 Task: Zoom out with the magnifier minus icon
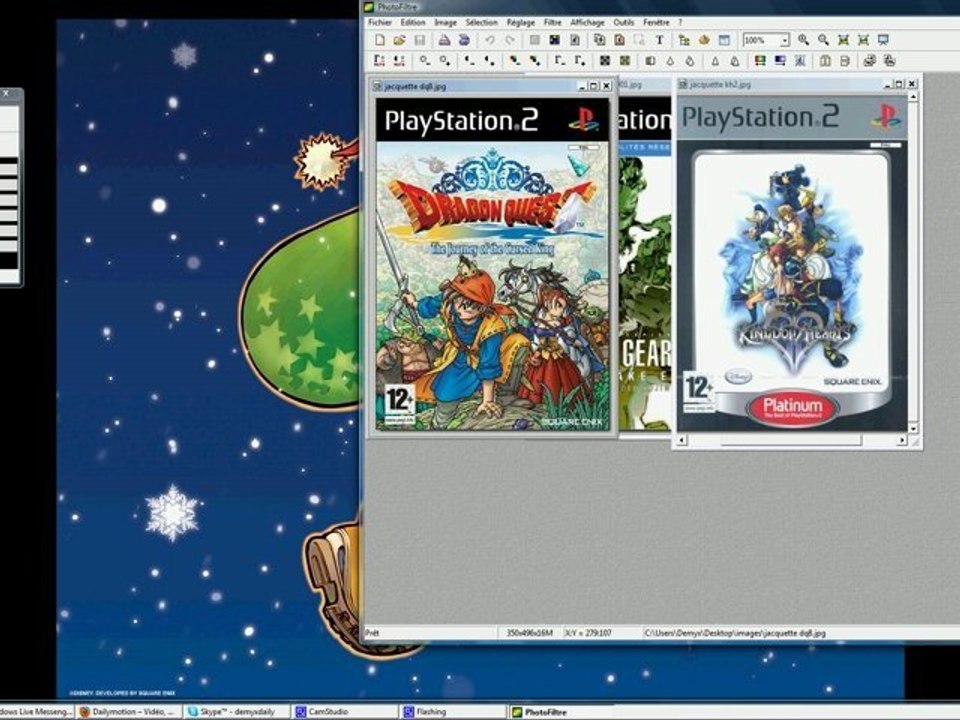[x=823, y=40]
